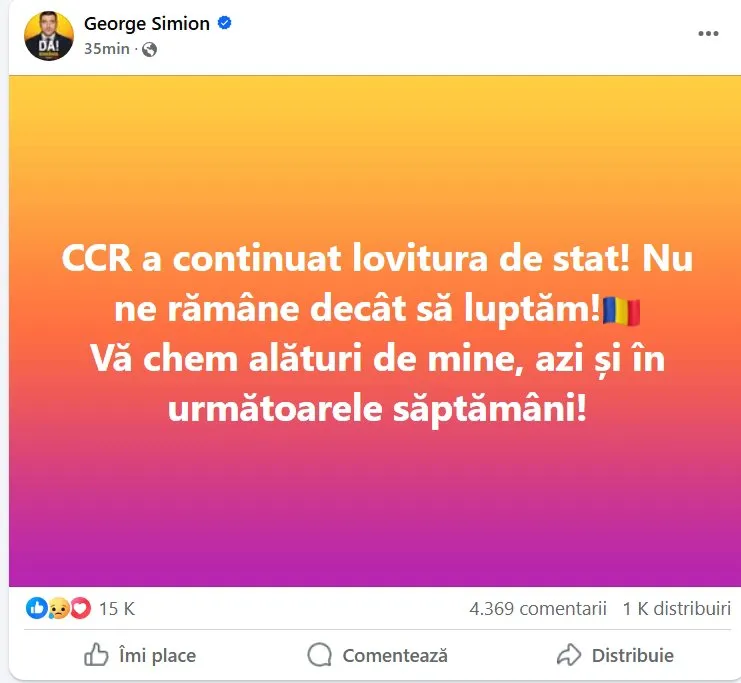This screenshot has width=741, height=683.
Task: Click the Distribuie button label
Action: 633,656
